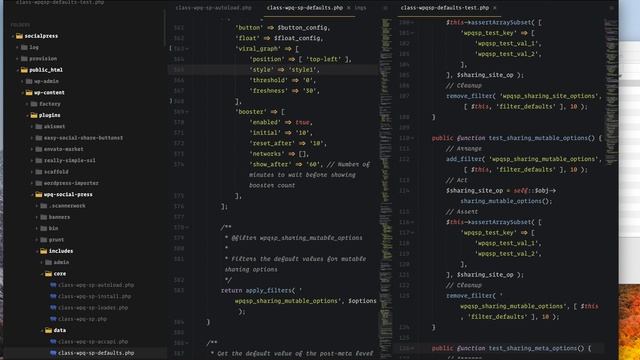This screenshot has height=360, width=640.
Task: Click the log folder icon
Action: click(x=24, y=47)
